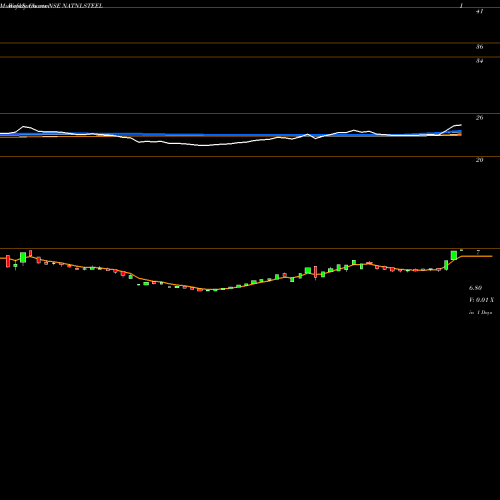Click the large green candle near chart start

[x=23, y=257]
